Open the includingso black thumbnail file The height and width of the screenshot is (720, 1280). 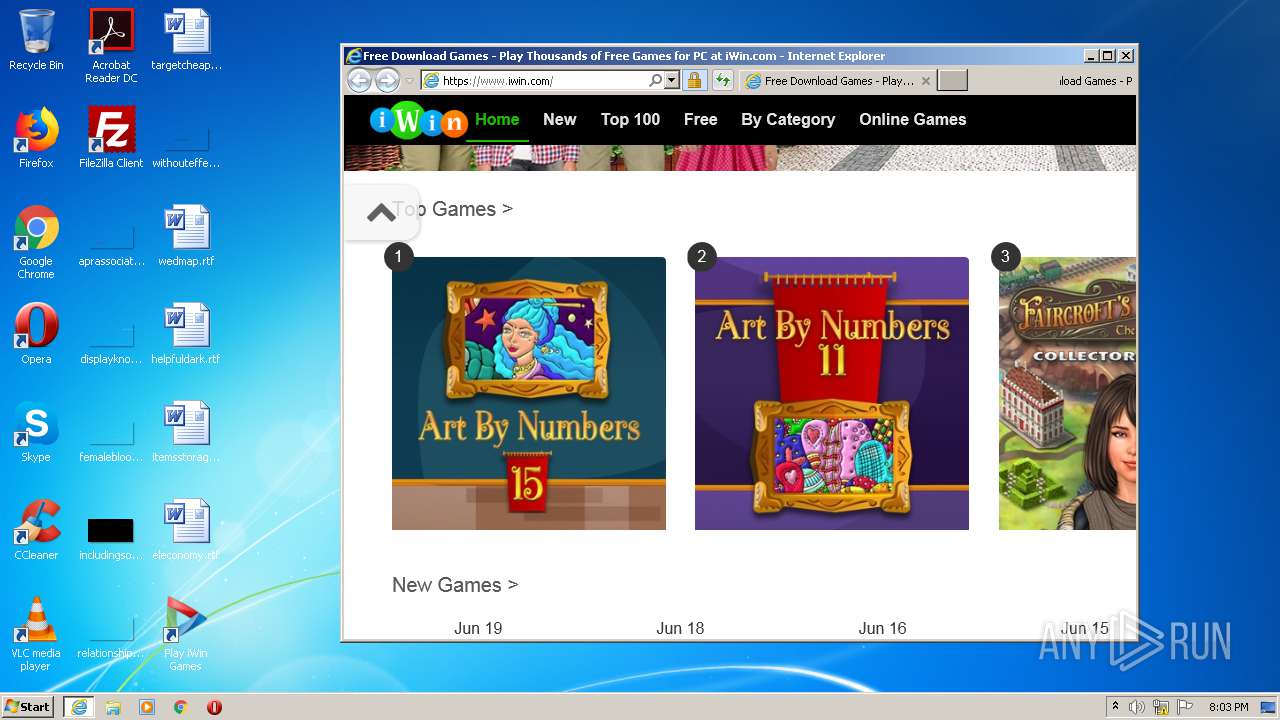click(x=111, y=538)
